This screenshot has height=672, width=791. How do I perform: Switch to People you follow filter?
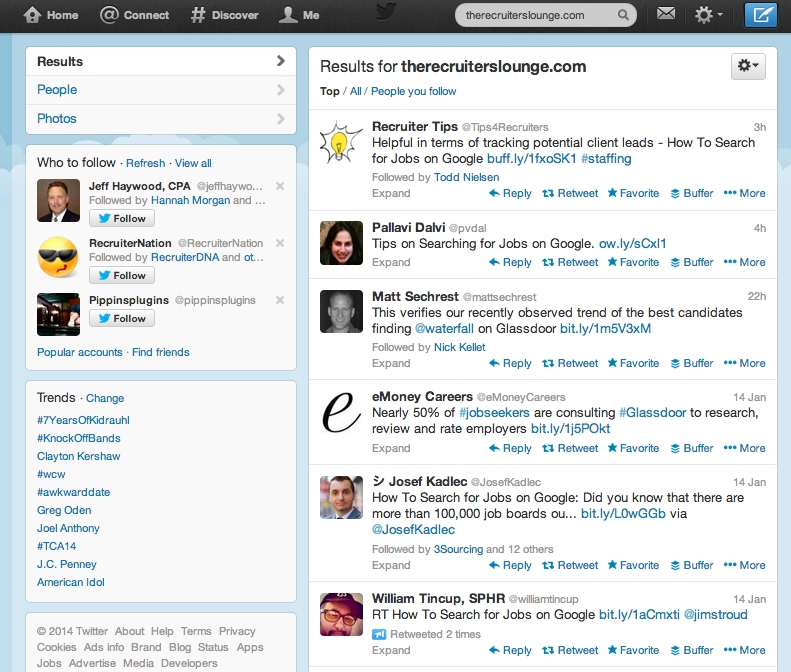pyautogui.click(x=414, y=91)
